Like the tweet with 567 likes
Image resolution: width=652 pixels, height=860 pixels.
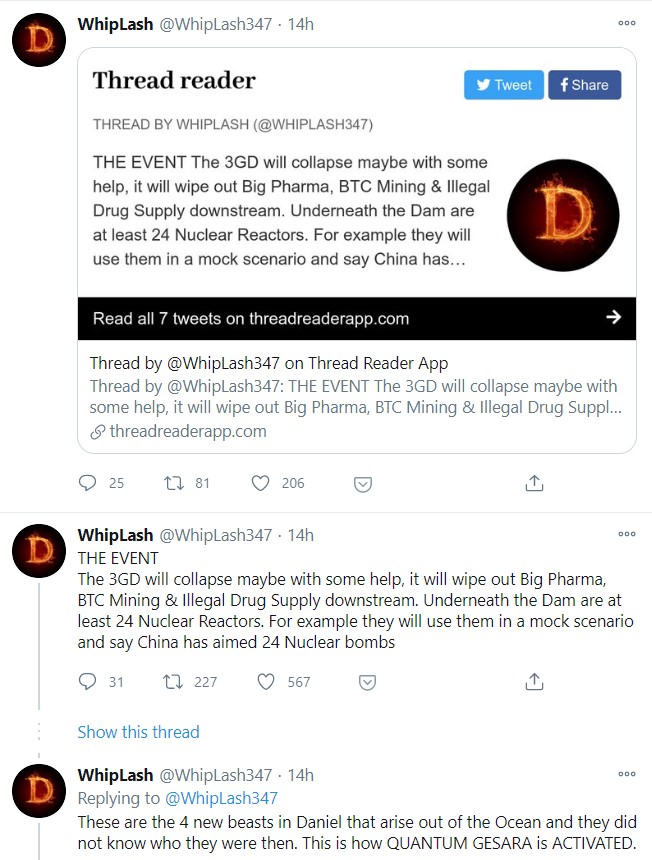(265, 682)
